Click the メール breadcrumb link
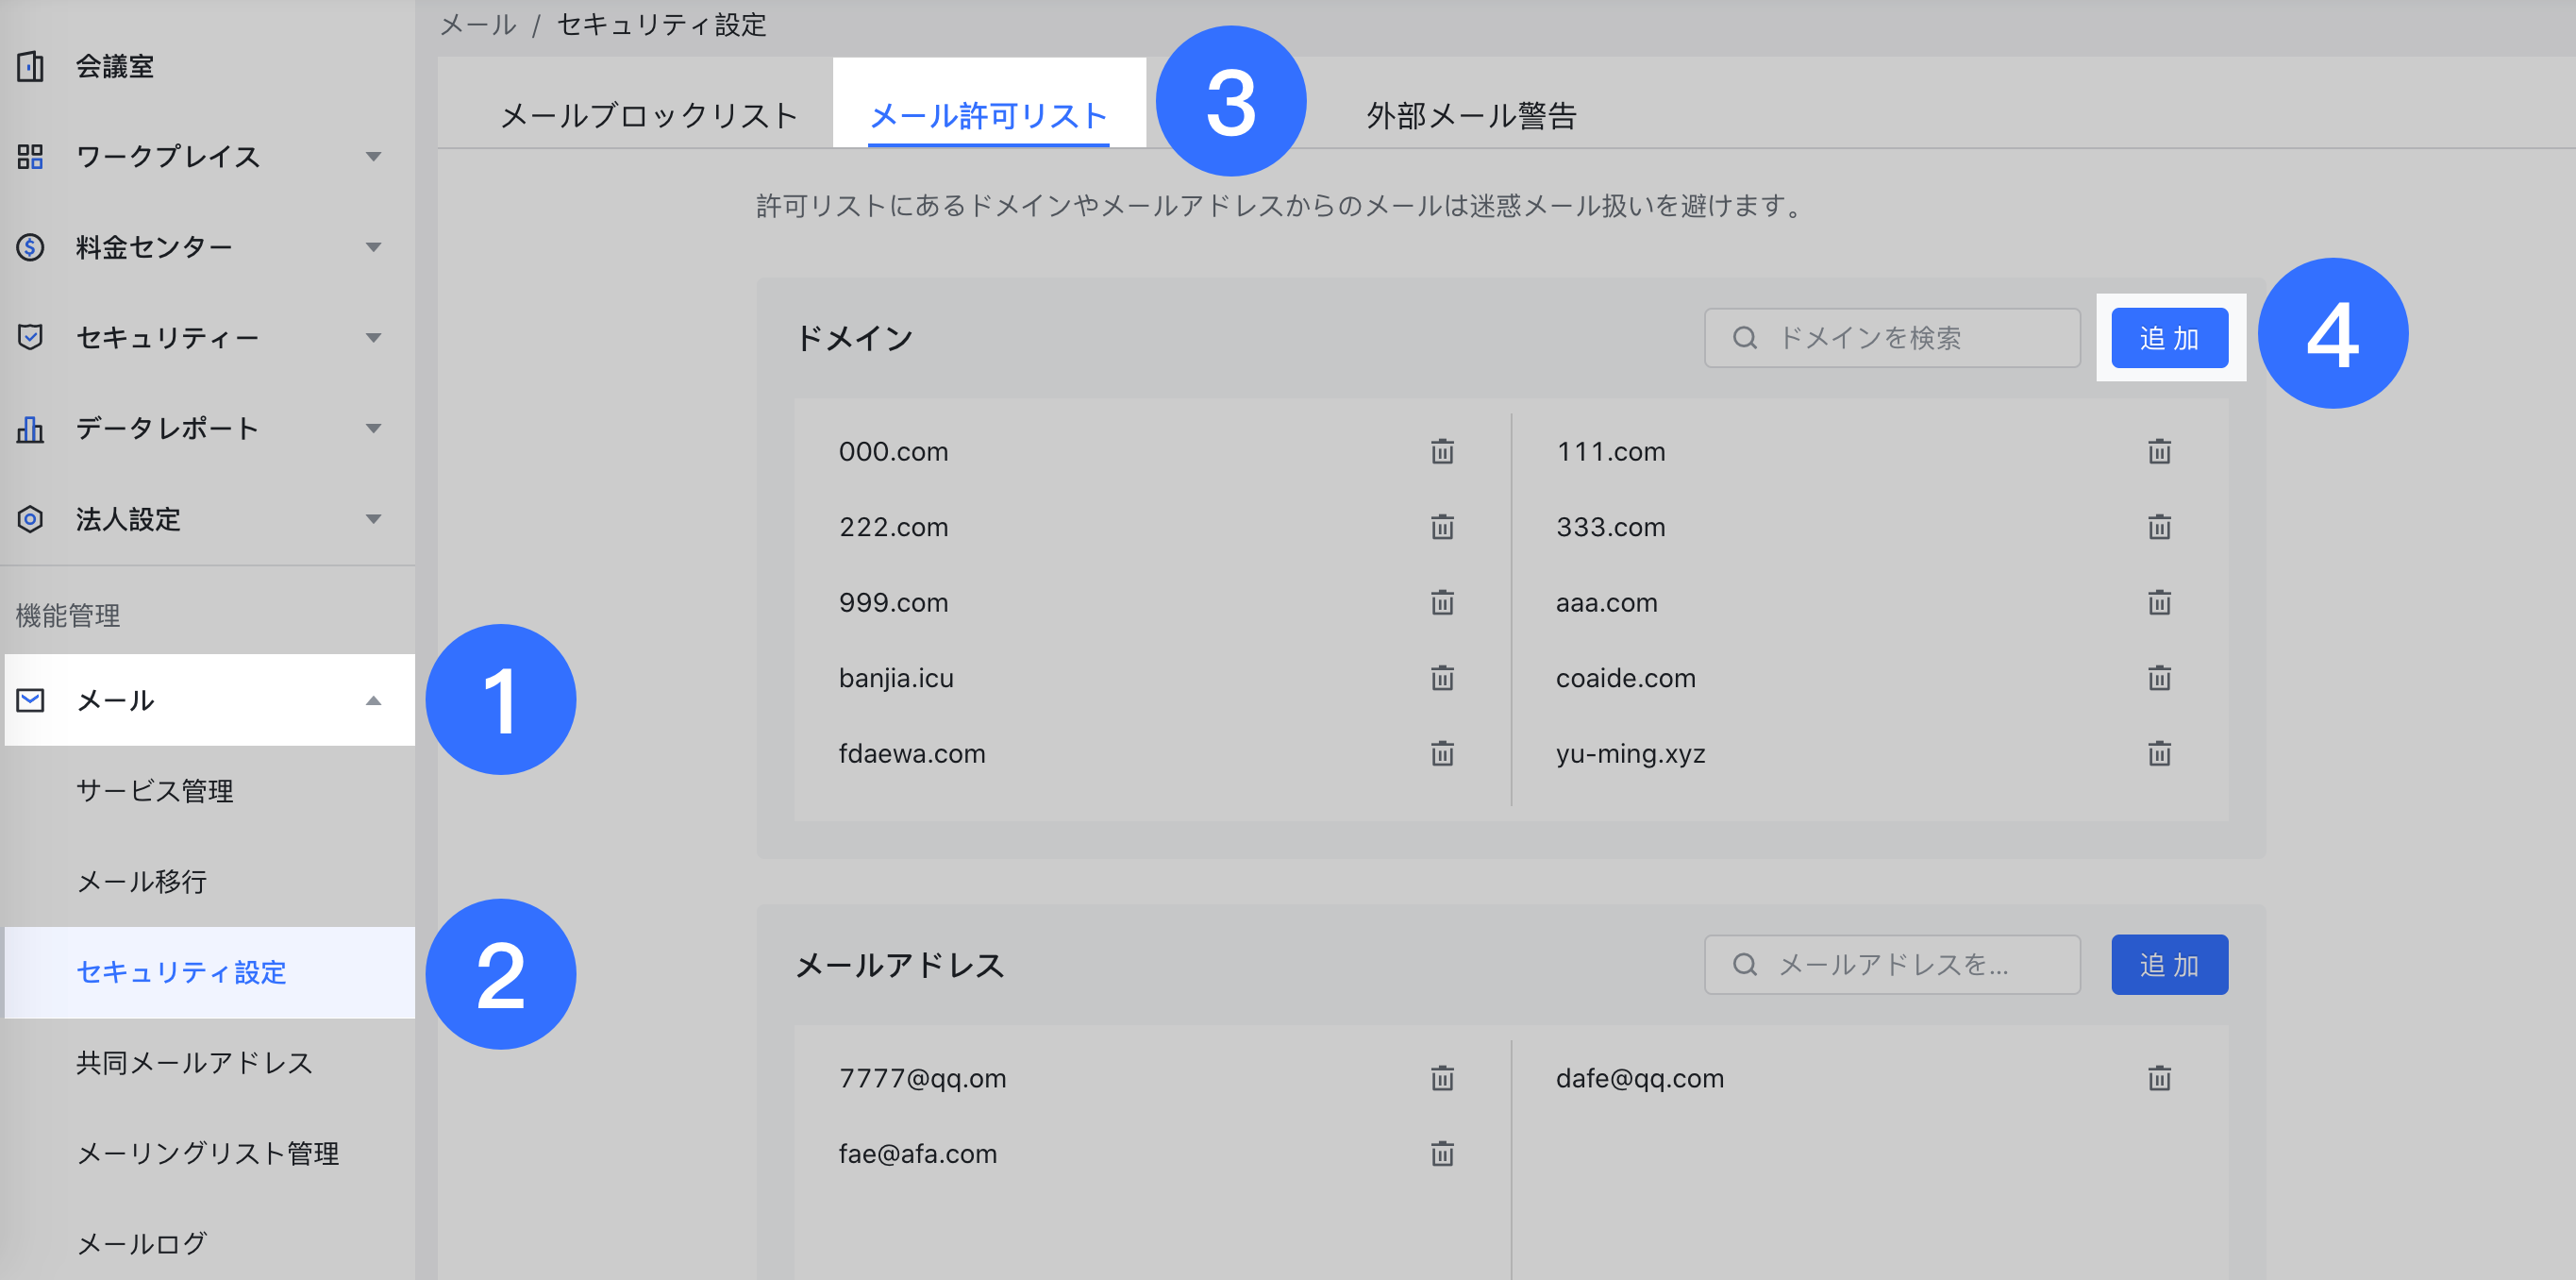The image size is (2576, 1280). coord(478,24)
